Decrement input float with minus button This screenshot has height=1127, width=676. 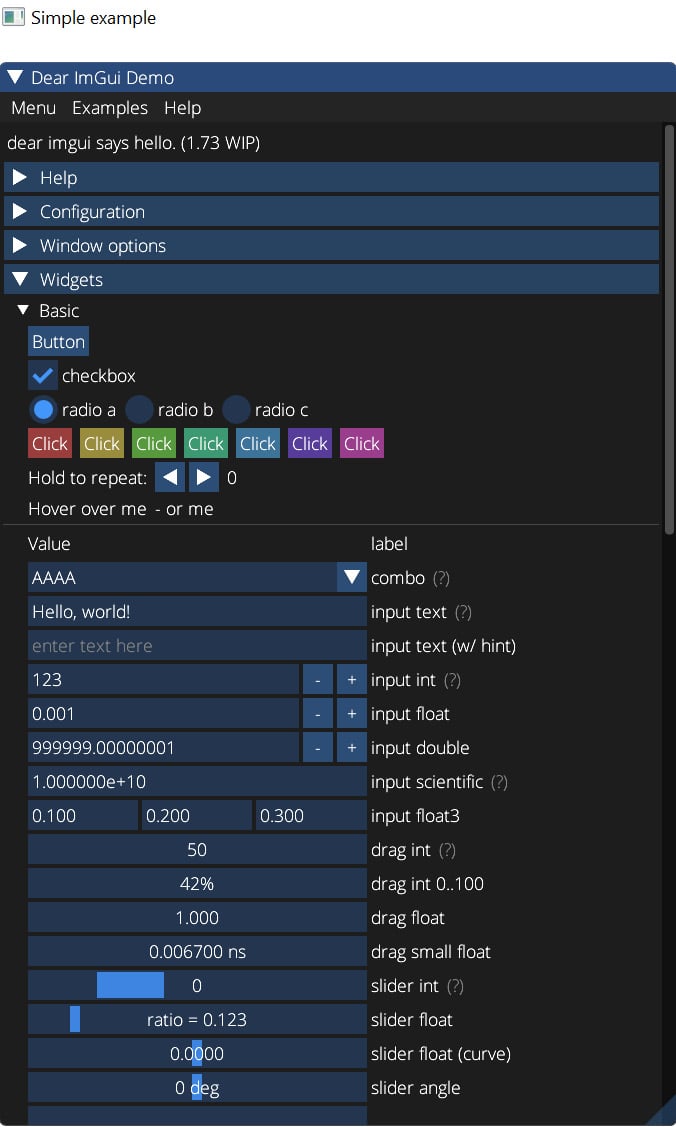click(318, 714)
